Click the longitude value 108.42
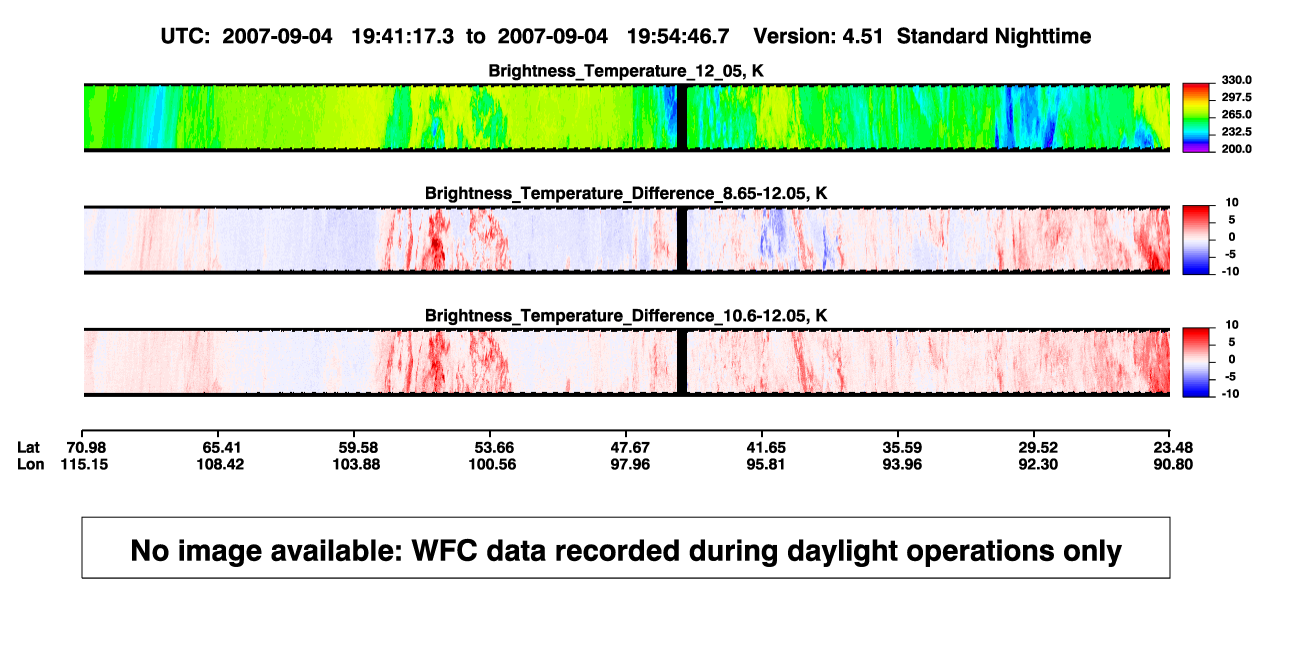 click(x=218, y=464)
